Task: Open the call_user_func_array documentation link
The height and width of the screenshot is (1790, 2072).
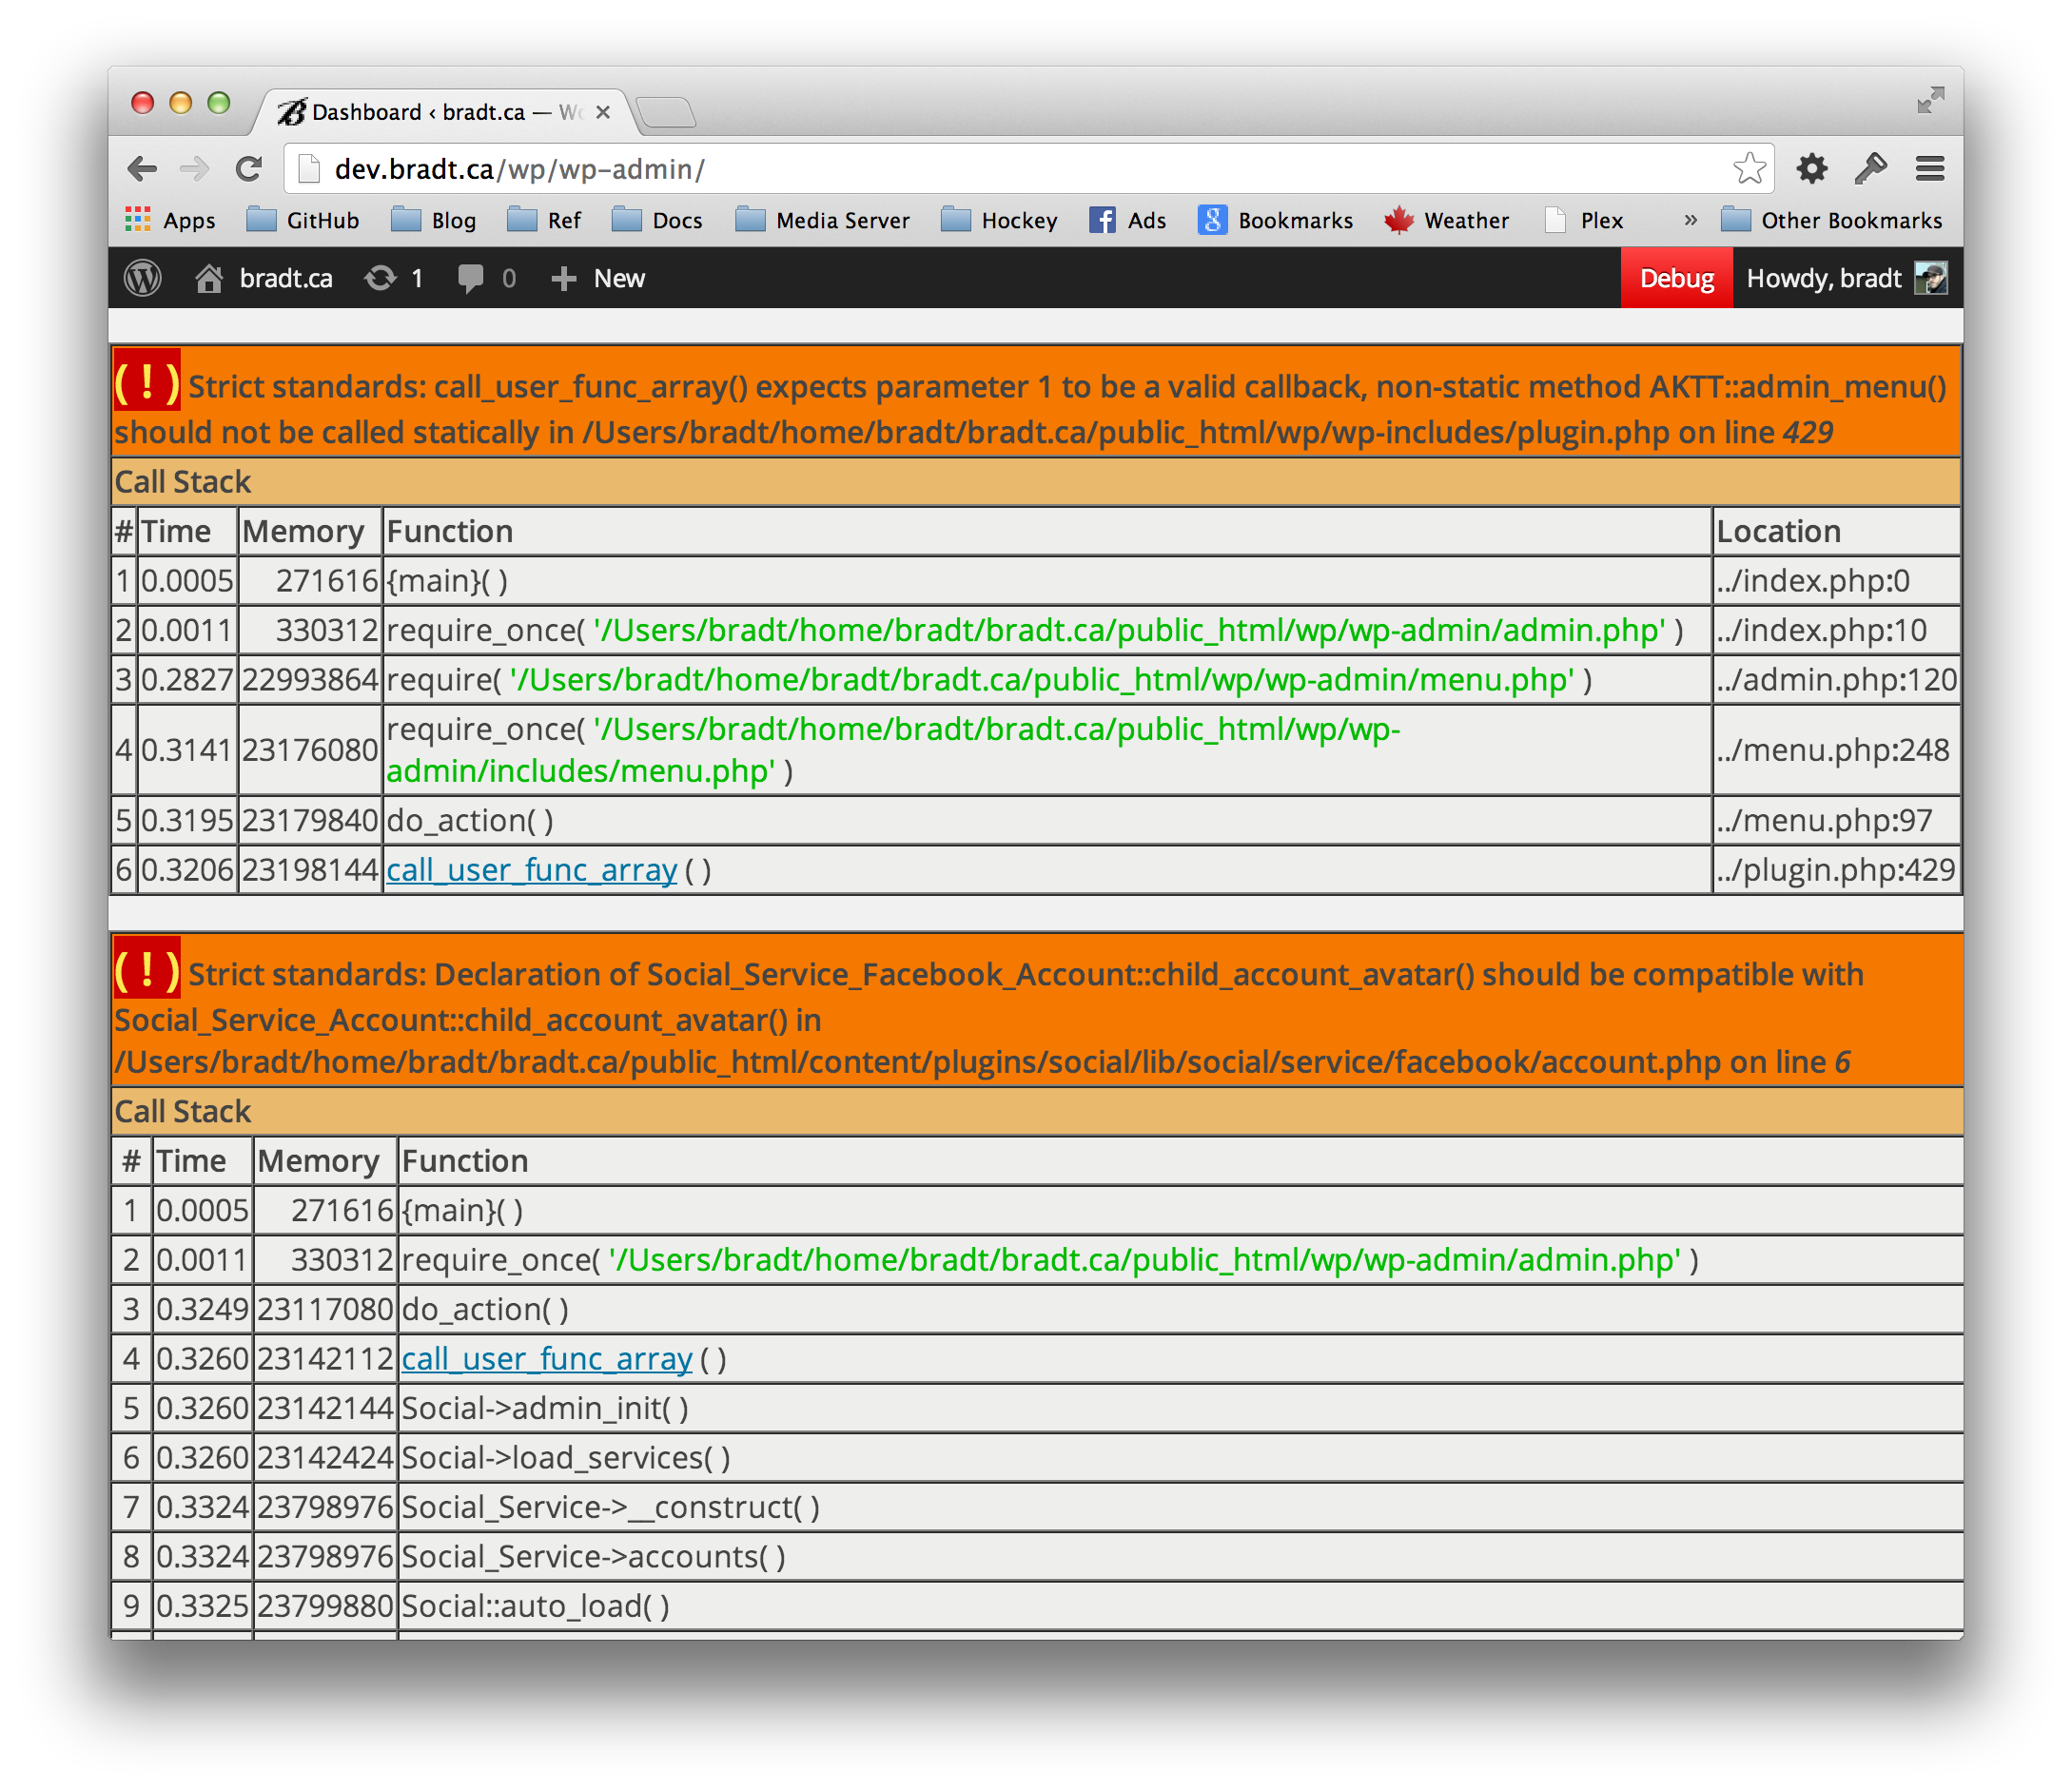Action: point(532,870)
